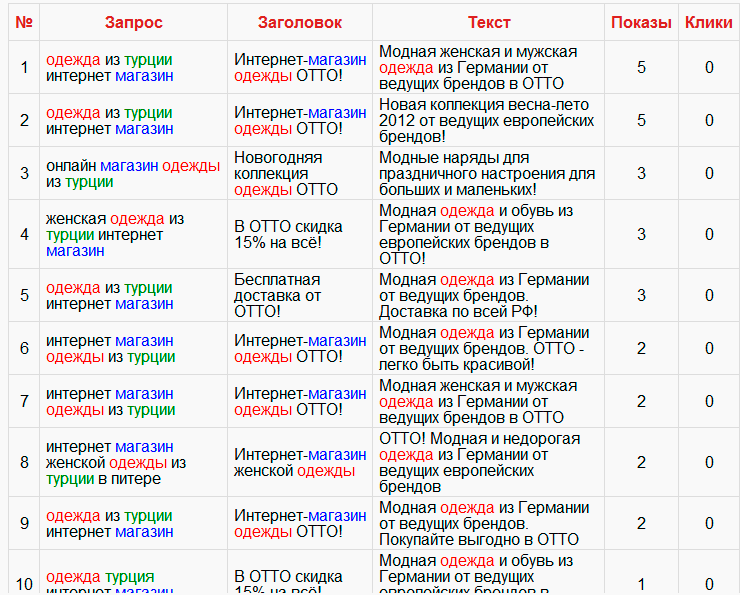Click Клики value 0 in row 7
Viewport: 740px width, 595px height.
[709, 401]
